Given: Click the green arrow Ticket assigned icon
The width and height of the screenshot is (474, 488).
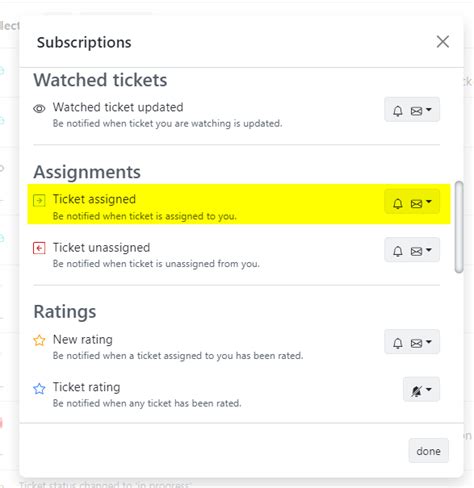Looking at the screenshot, I should click(39, 201).
